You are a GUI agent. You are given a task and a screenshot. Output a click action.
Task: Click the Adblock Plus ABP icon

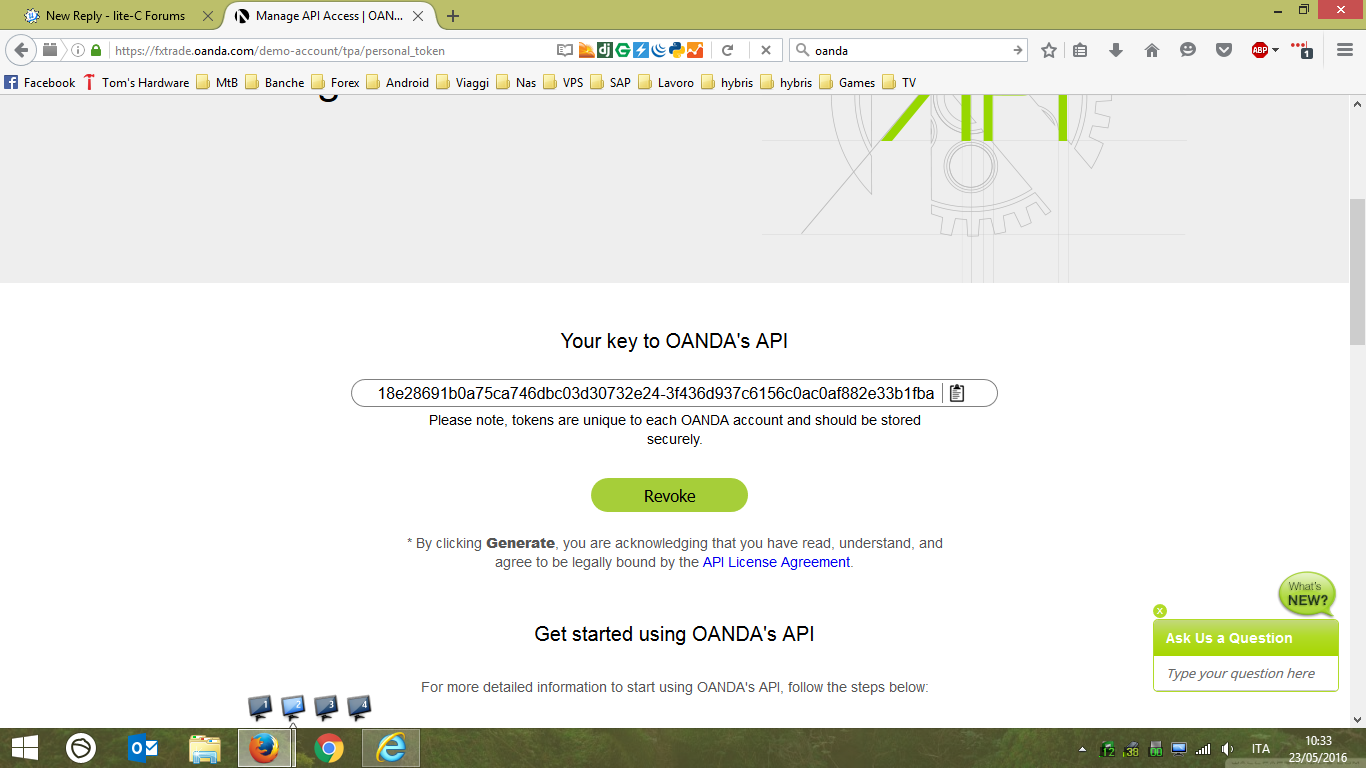pyautogui.click(x=1260, y=50)
